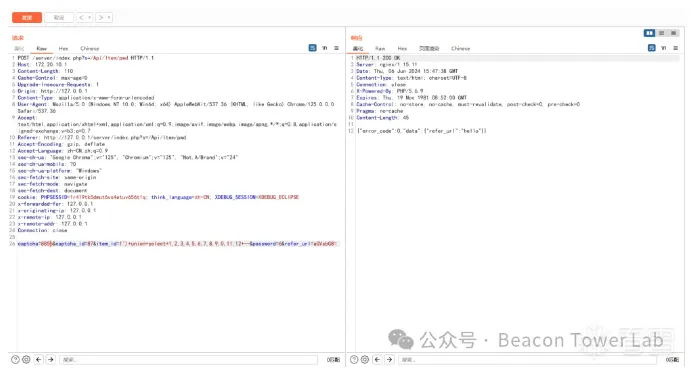Click the cookie PHPSESSID header line
Viewport: 694px width, 380px height.
point(158,197)
